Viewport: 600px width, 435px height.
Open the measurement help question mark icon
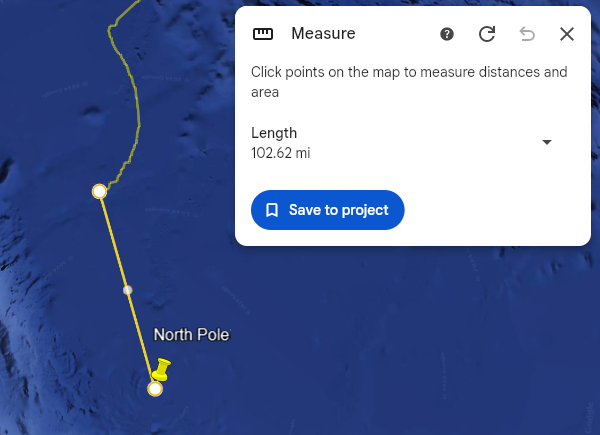coord(447,34)
